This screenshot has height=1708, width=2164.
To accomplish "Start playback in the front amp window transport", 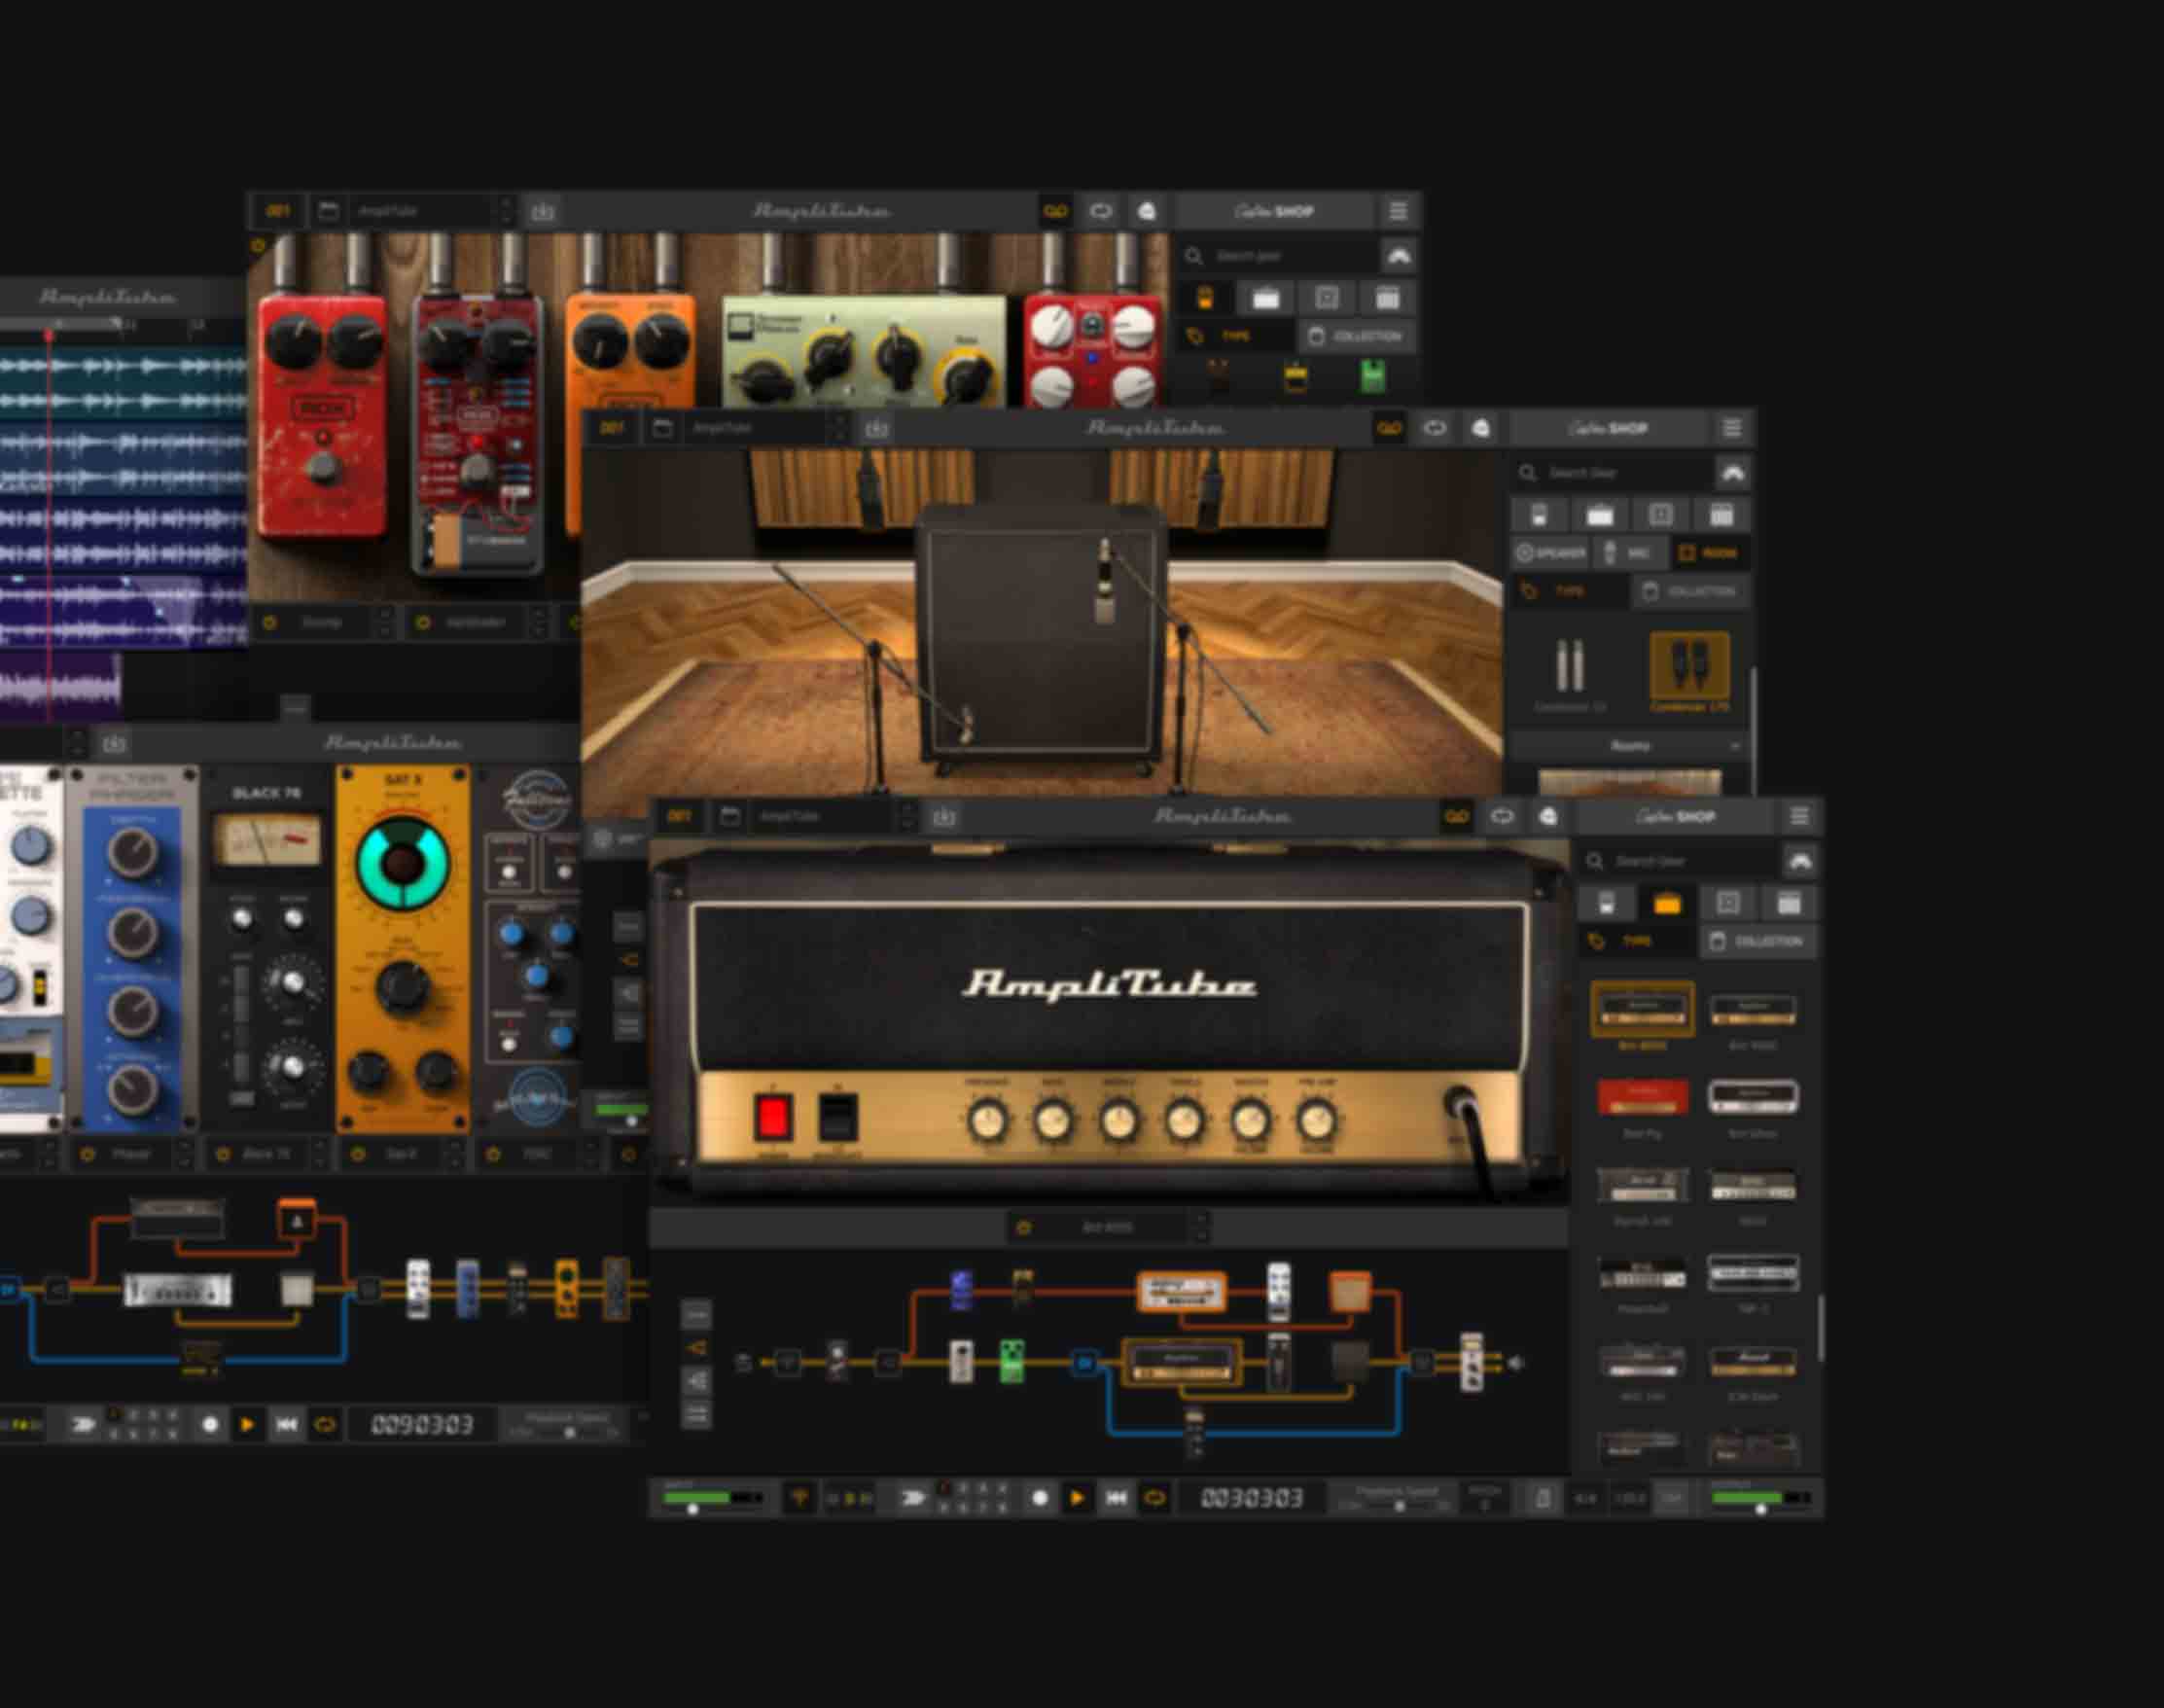I will point(1077,1498).
